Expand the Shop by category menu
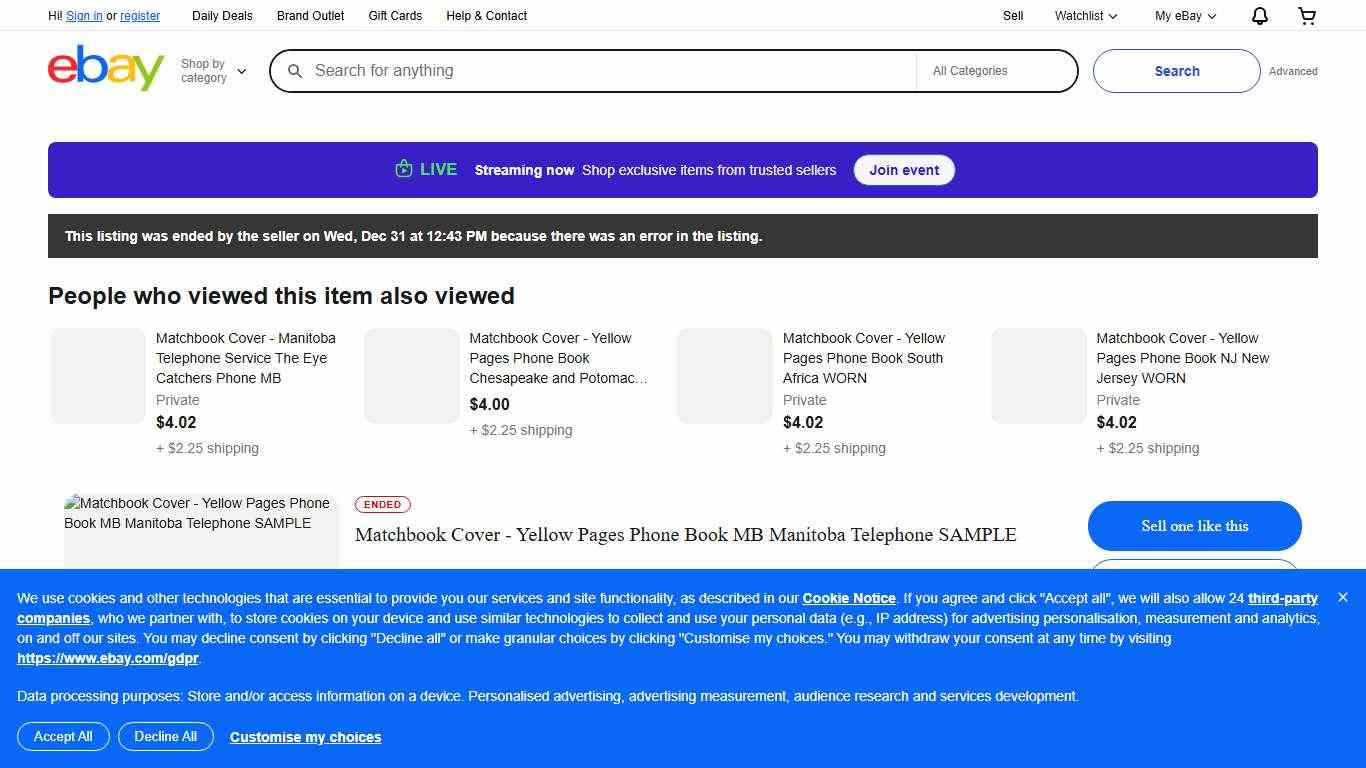This screenshot has height=768, width=1366. [x=213, y=71]
